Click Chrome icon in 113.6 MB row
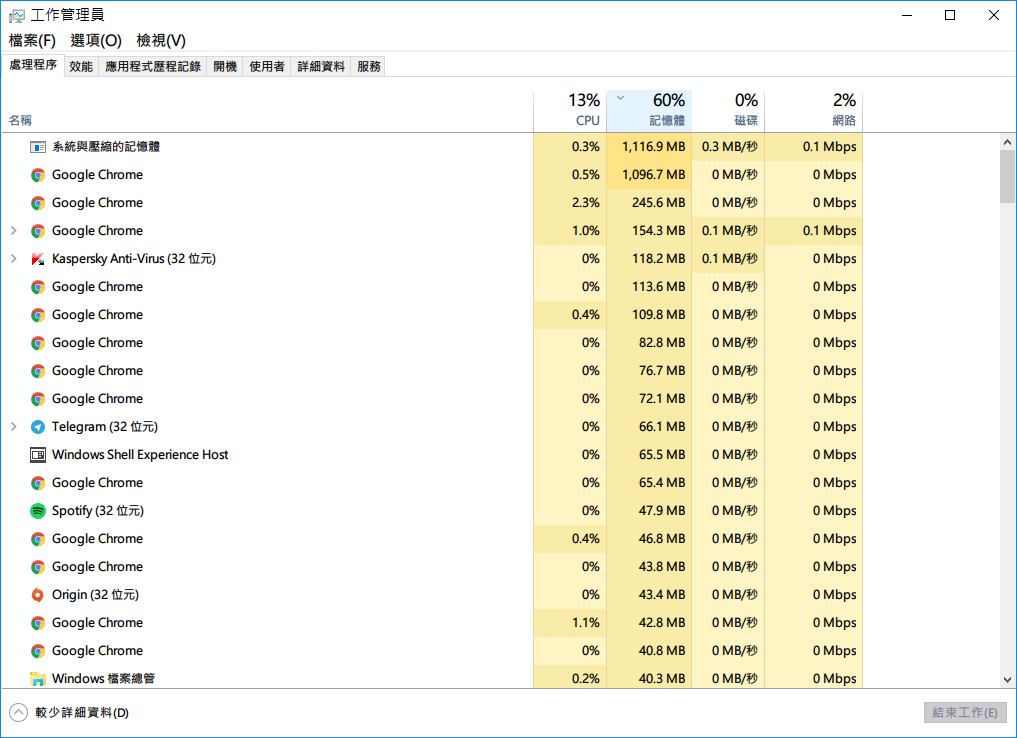 38,287
